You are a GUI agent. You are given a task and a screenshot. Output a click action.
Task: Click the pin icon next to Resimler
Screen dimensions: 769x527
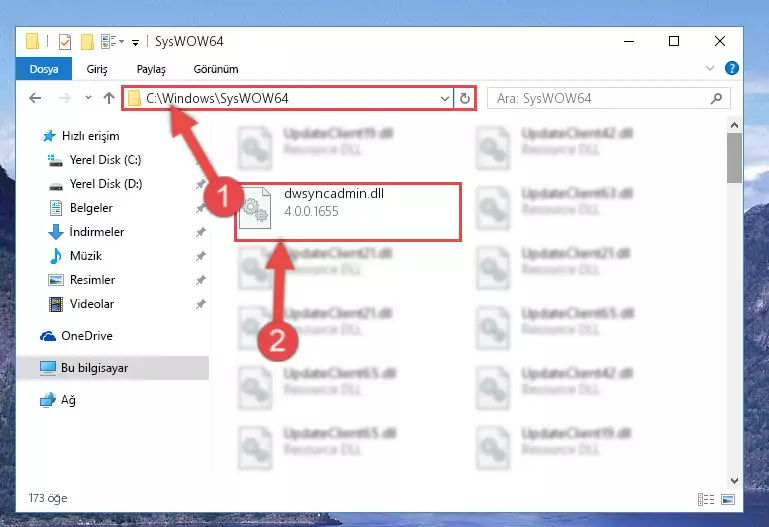click(x=200, y=280)
